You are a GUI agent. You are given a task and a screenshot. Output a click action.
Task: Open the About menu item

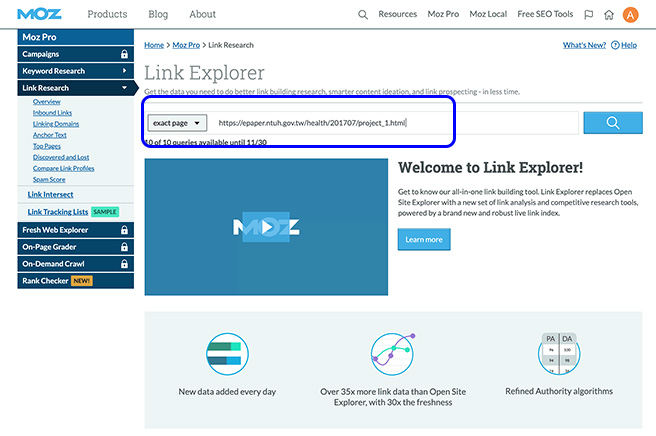[202, 14]
